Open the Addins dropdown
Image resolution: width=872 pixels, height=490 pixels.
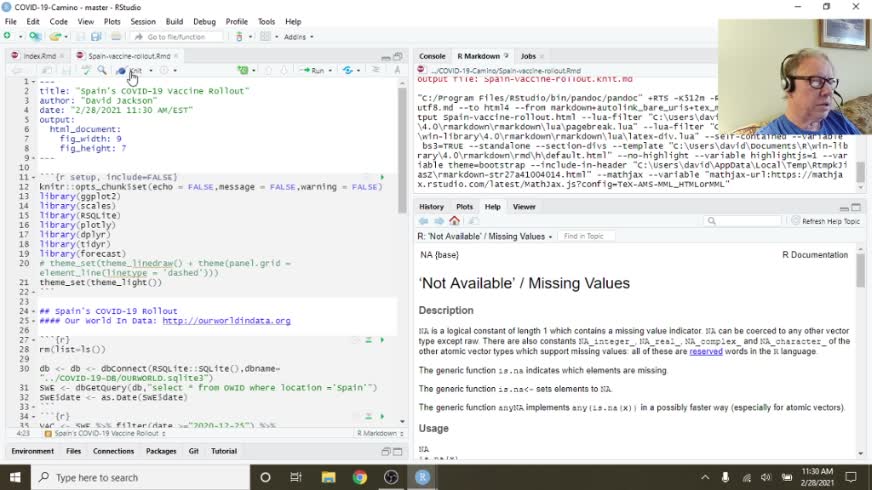(x=299, y=37)
